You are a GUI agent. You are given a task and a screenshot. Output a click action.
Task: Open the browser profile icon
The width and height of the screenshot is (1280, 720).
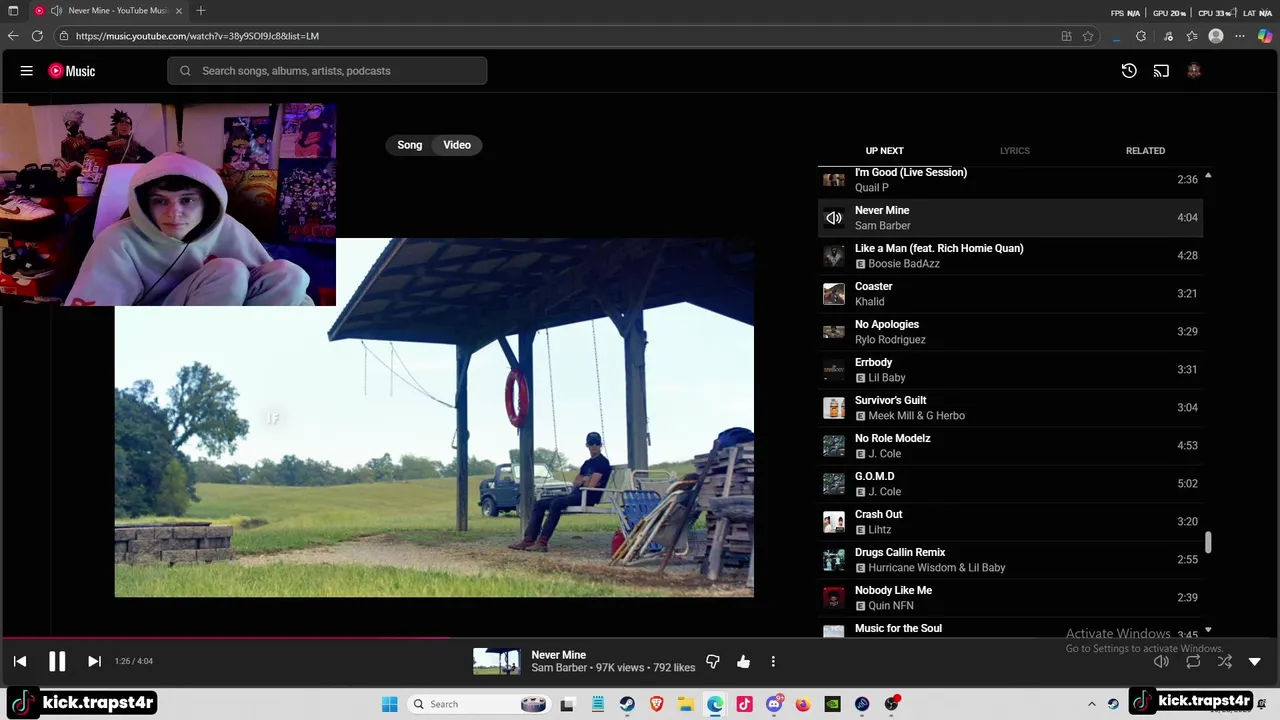[x=1216, y=36]
